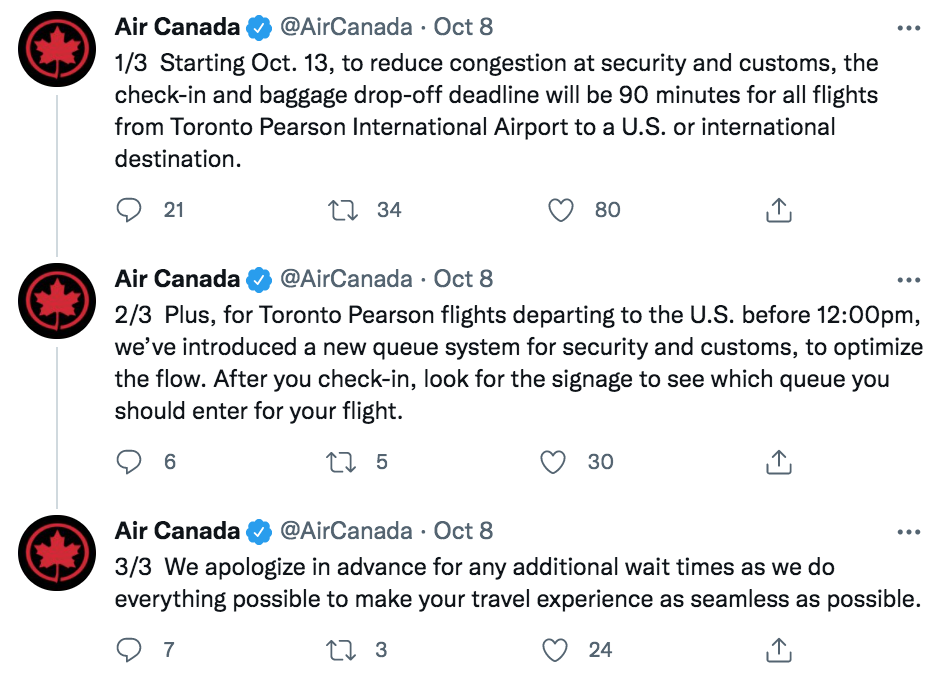Open Air Canada profile name in first tweet
Viewport: 946px width, 680px height.
click(x=177, y=27)
